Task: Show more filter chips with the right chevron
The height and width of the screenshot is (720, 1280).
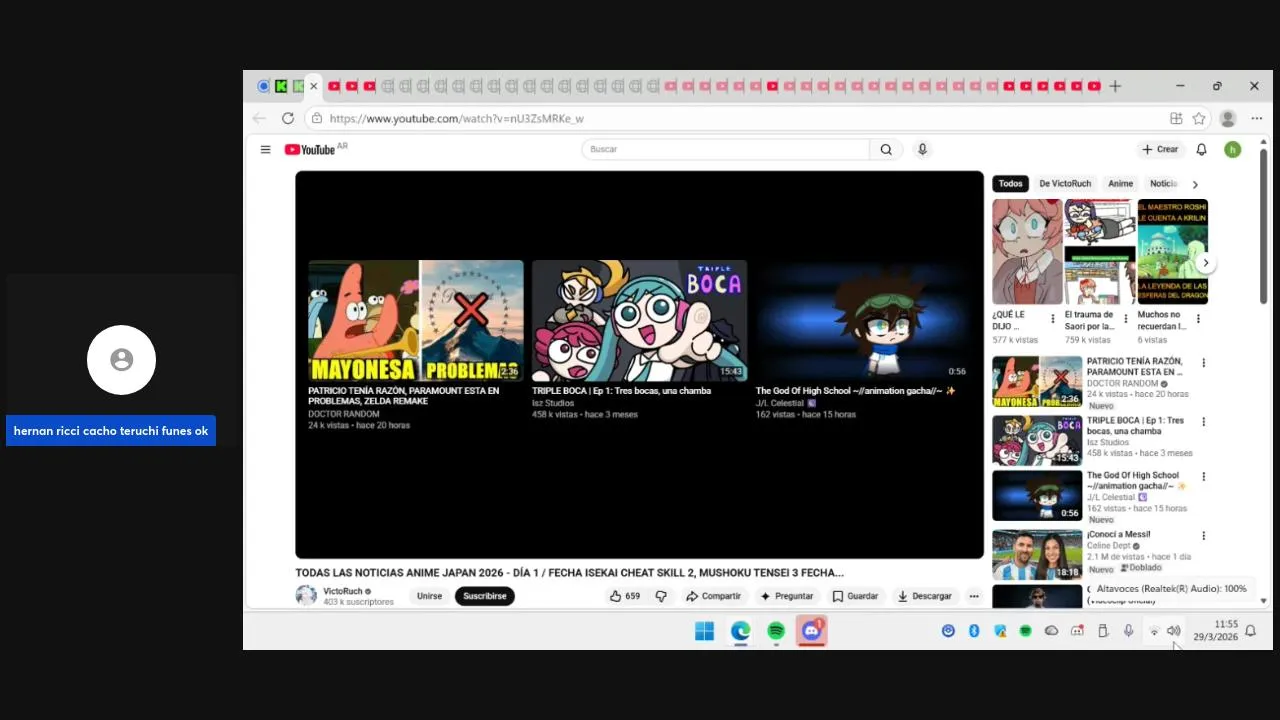Action: tap(1195, 184)
